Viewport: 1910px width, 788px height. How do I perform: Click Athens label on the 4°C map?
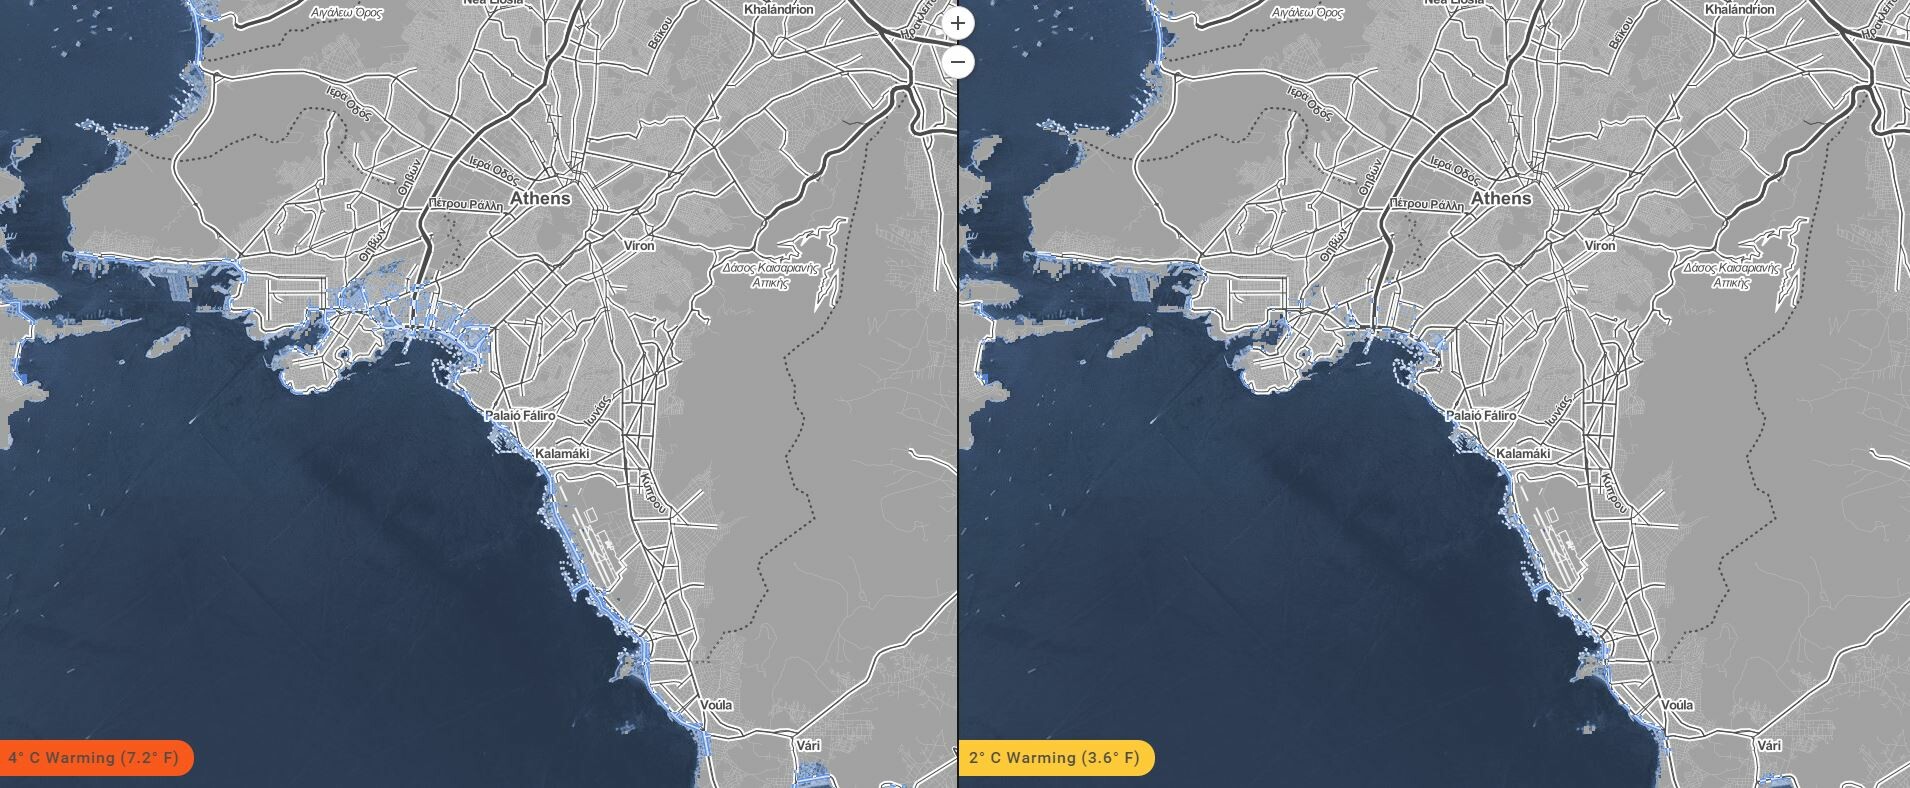(541, 198)
